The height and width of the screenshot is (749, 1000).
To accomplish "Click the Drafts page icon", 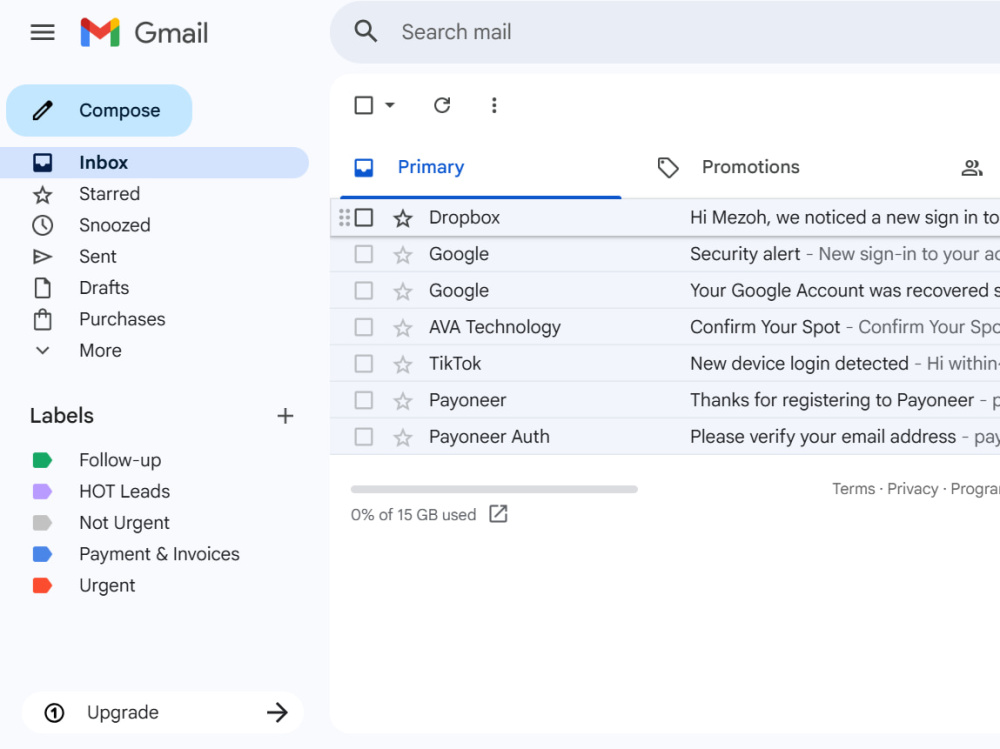I will pyautogui.click(x=43, y=288).
